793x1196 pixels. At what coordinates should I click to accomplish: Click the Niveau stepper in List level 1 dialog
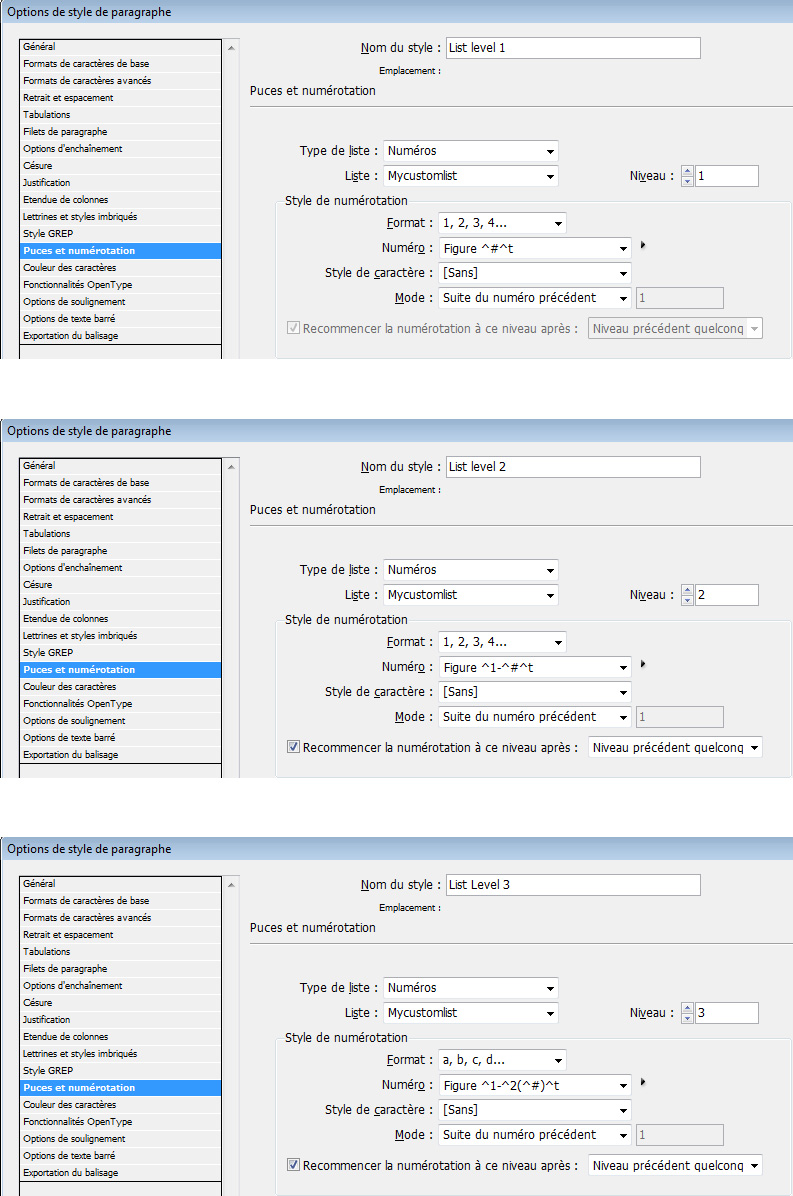(687, 176)
